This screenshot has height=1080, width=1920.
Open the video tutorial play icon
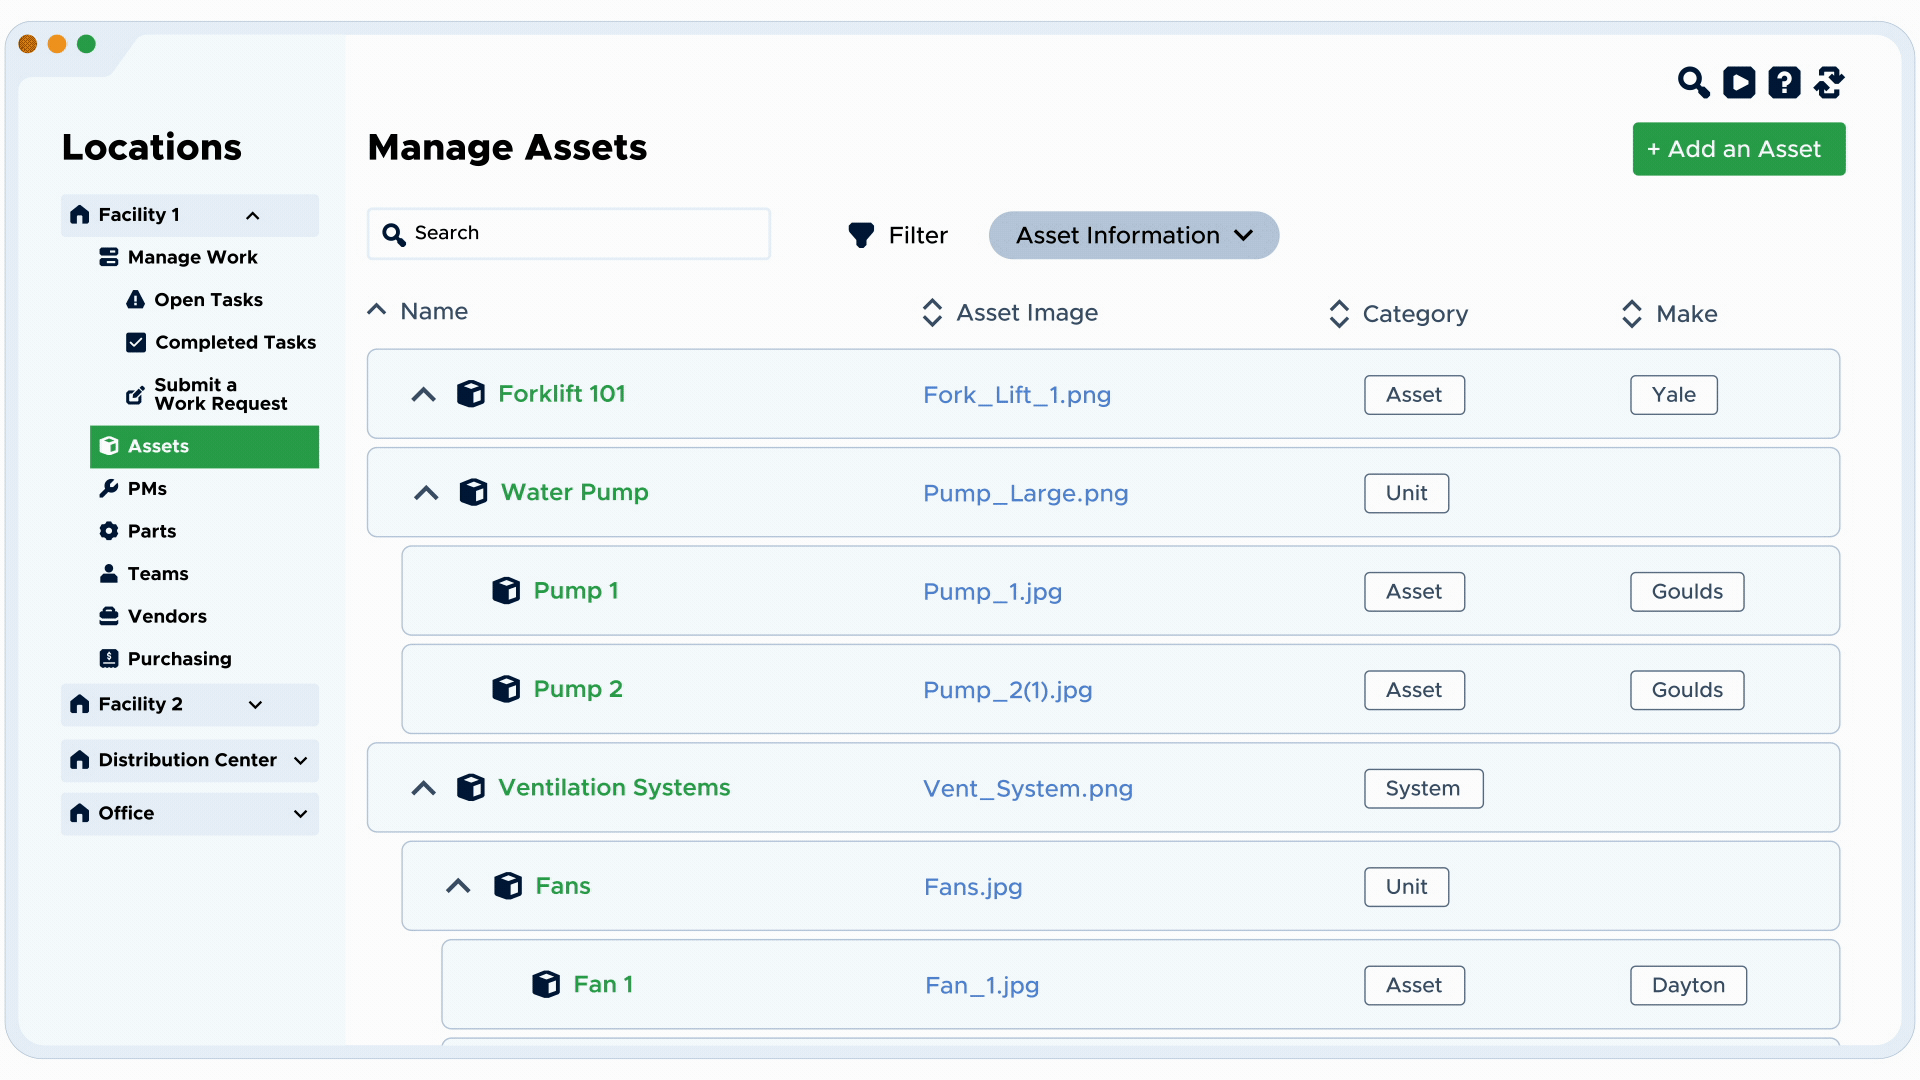[x=1739, y=82]
